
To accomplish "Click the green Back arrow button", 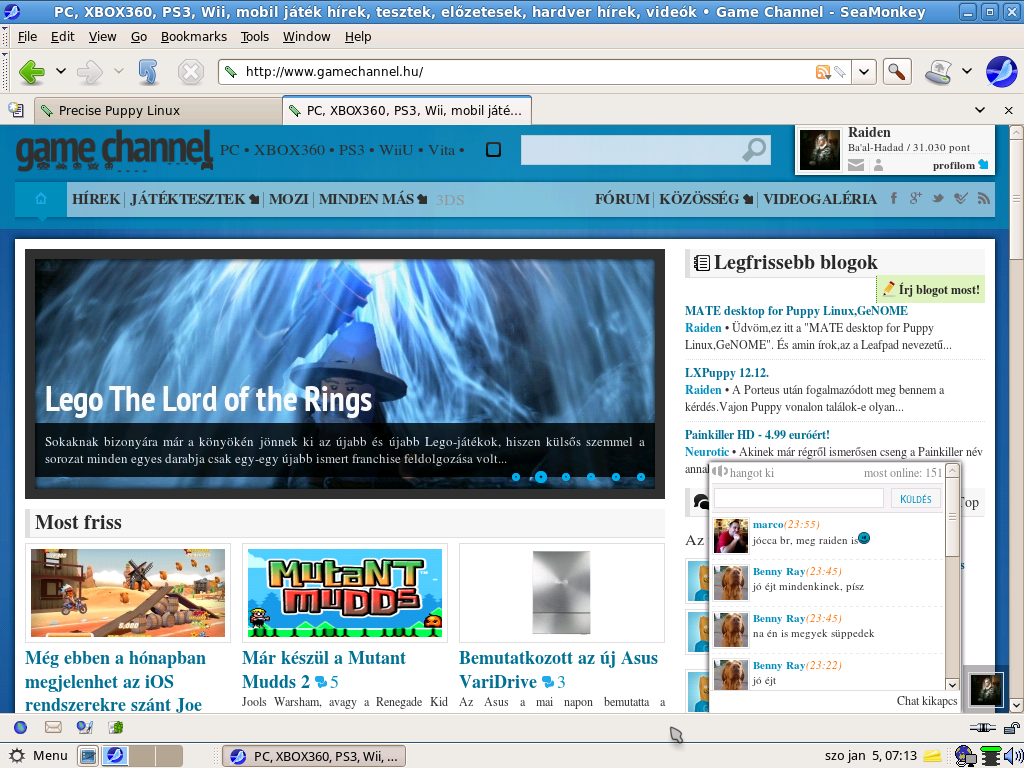I will [x=31, y=71].
